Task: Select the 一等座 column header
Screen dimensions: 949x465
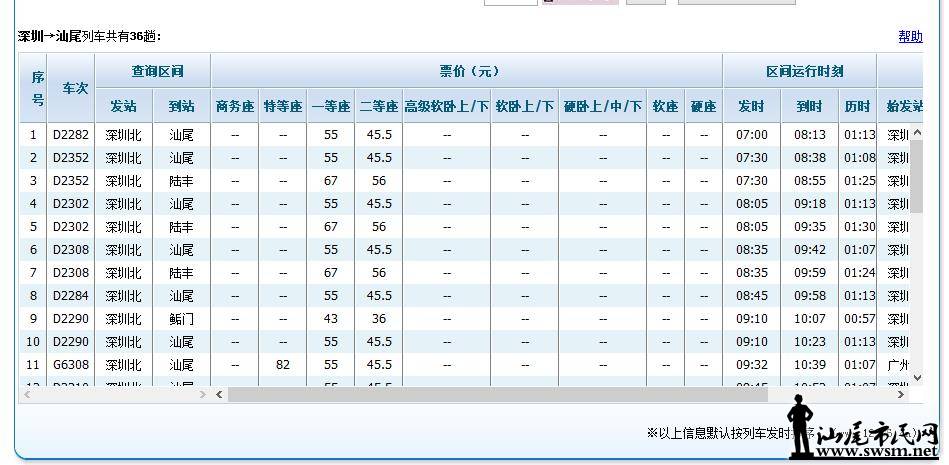Action: (331, 106)
